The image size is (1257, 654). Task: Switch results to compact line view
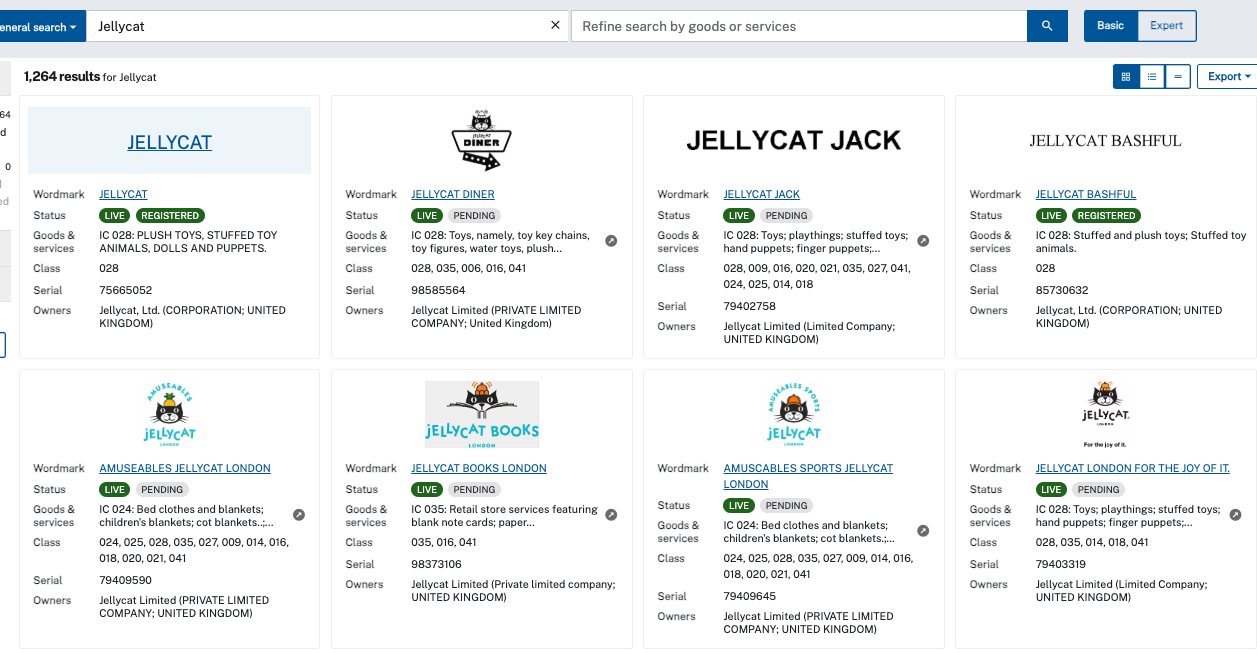pyautogui.click(x=1178, y=77)
